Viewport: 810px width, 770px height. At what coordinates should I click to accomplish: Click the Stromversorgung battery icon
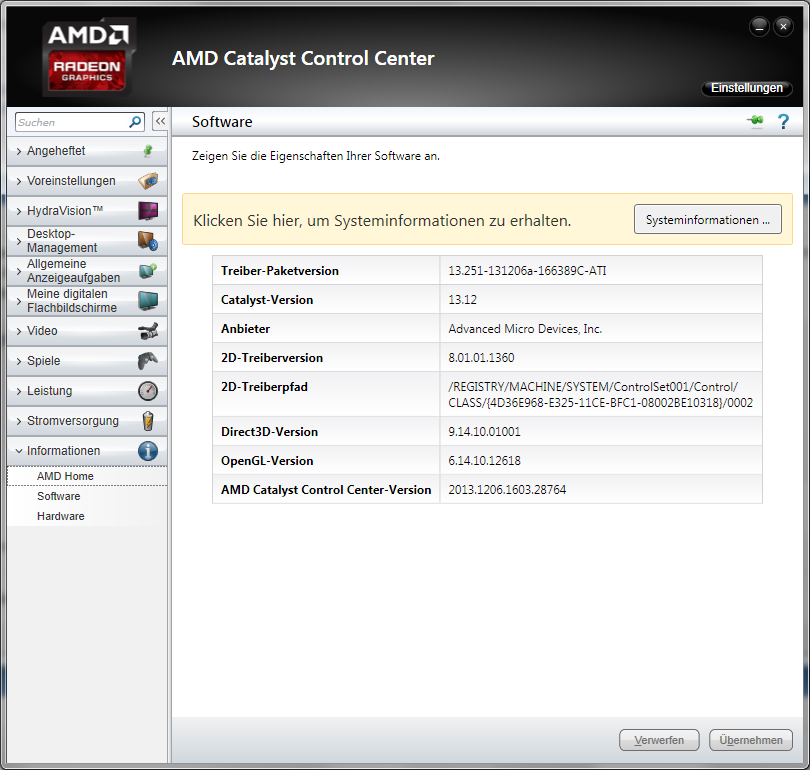[148, 420]
